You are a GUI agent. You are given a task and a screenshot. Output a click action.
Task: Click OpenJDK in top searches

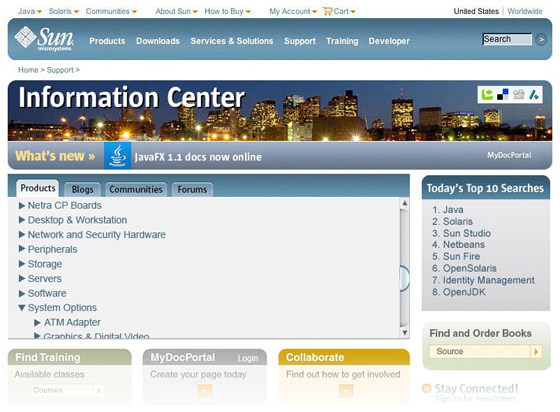[464, 292]
